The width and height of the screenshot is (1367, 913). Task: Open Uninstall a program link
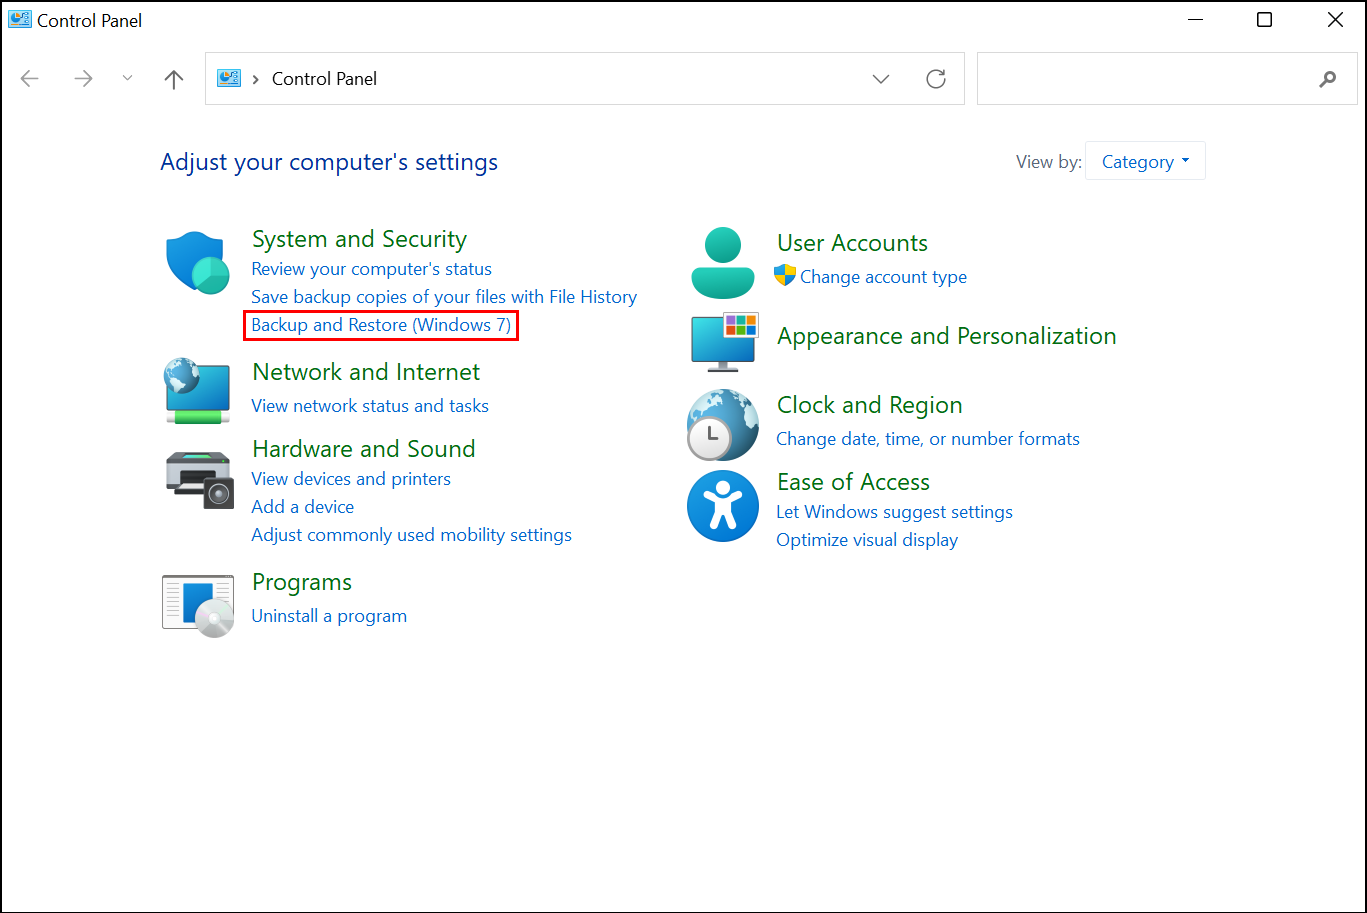[x=329, y=616]
